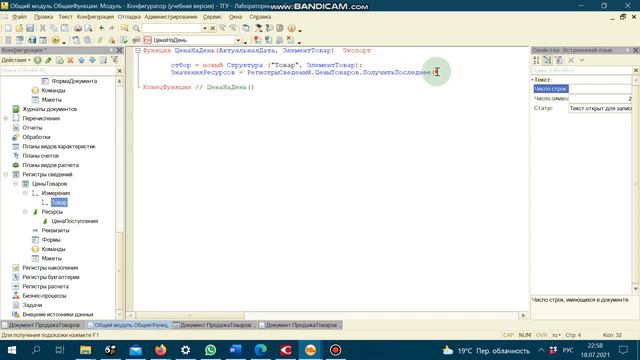Collapse the Текст property group
Screen dimensions: 640x360
coord(532,80)
